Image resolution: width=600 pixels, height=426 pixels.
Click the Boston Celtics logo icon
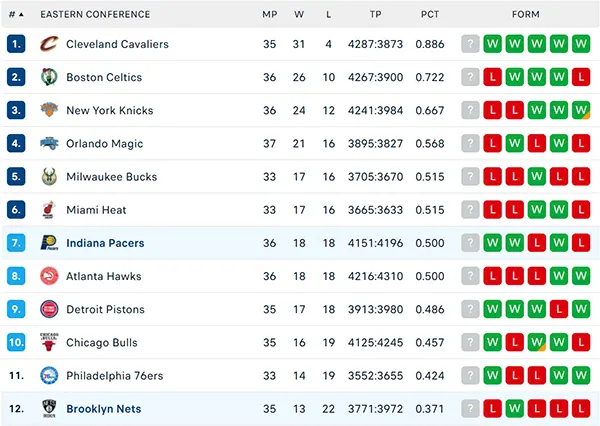[x=49, y=77]
